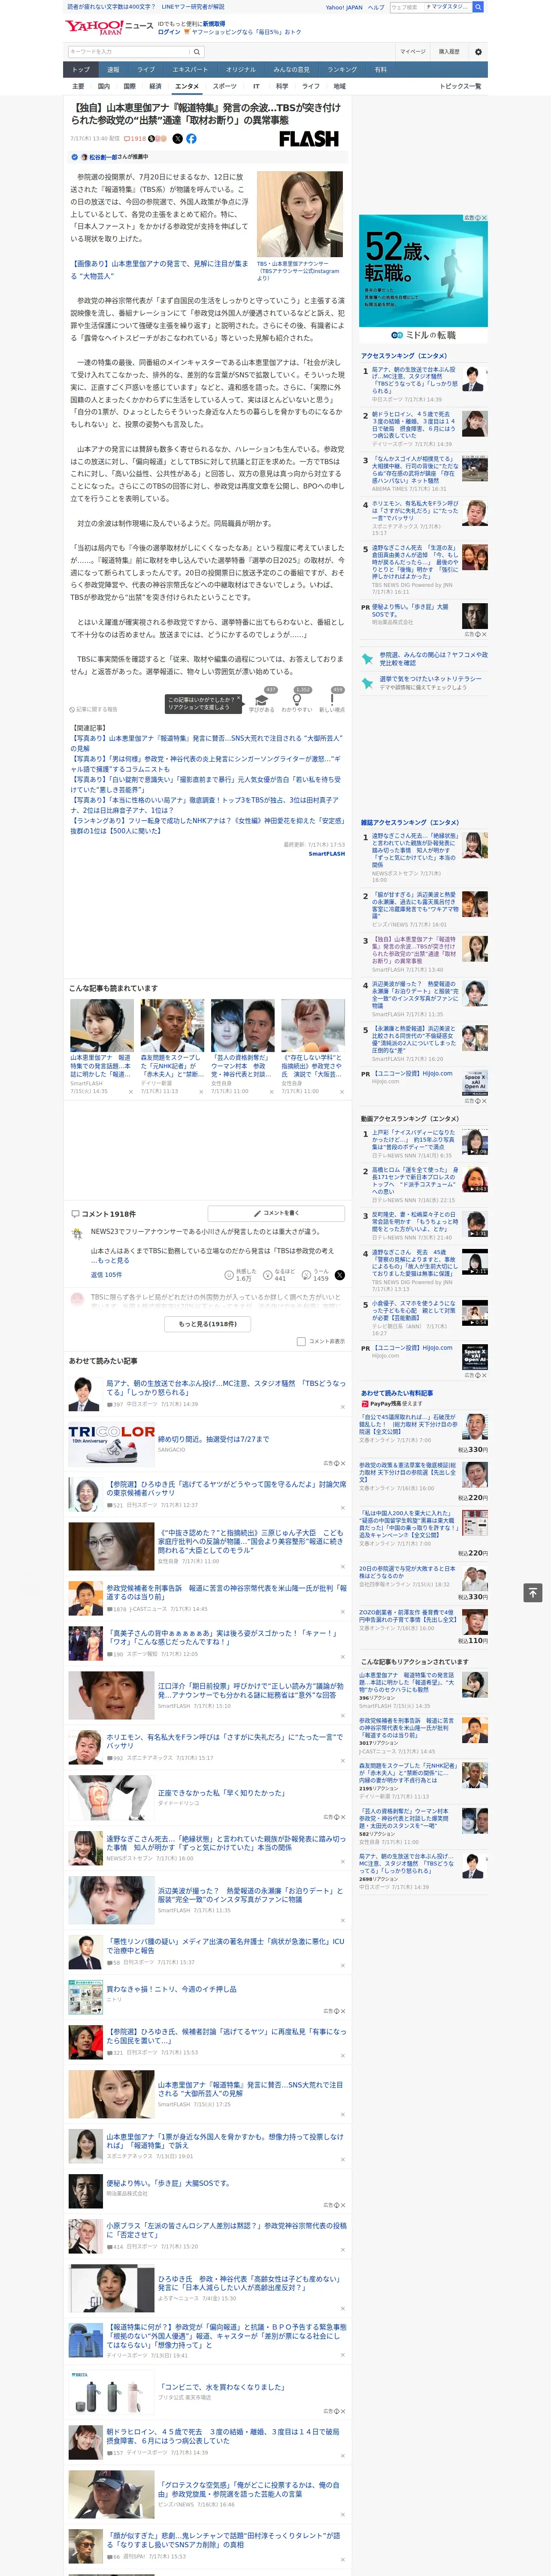Share the article on X
Screen dimensions: 551x2576
point(178,139)
